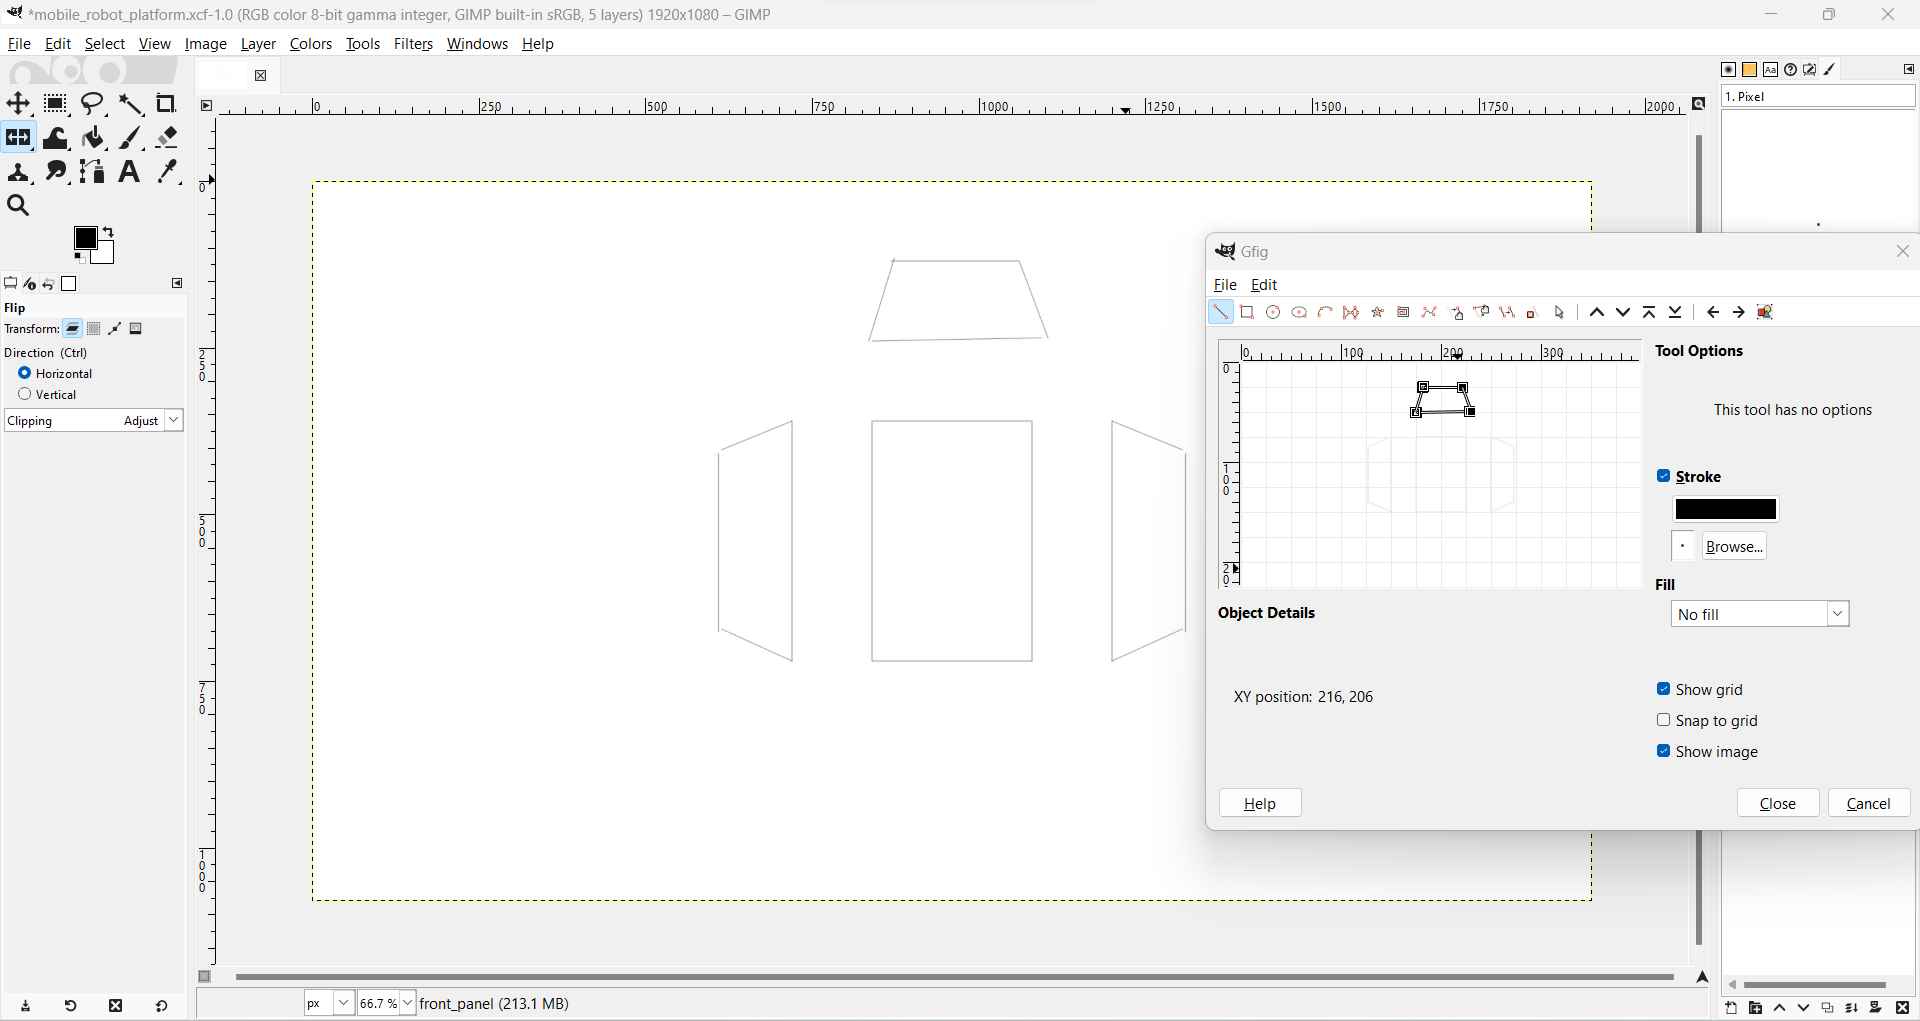The width and height of the screenshot is (1920, 1021).
Task: Click the Gfig Help button
Action: pos(1260,803)
